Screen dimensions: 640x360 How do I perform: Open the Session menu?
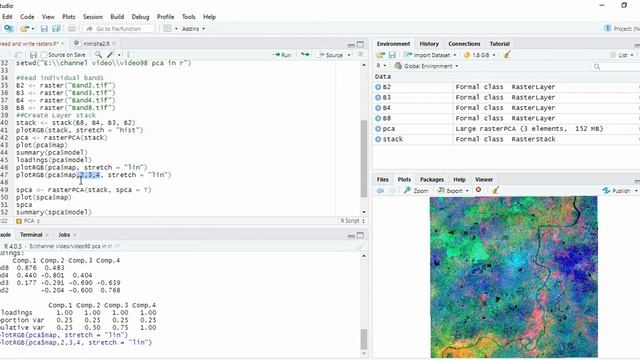(93, 17)
